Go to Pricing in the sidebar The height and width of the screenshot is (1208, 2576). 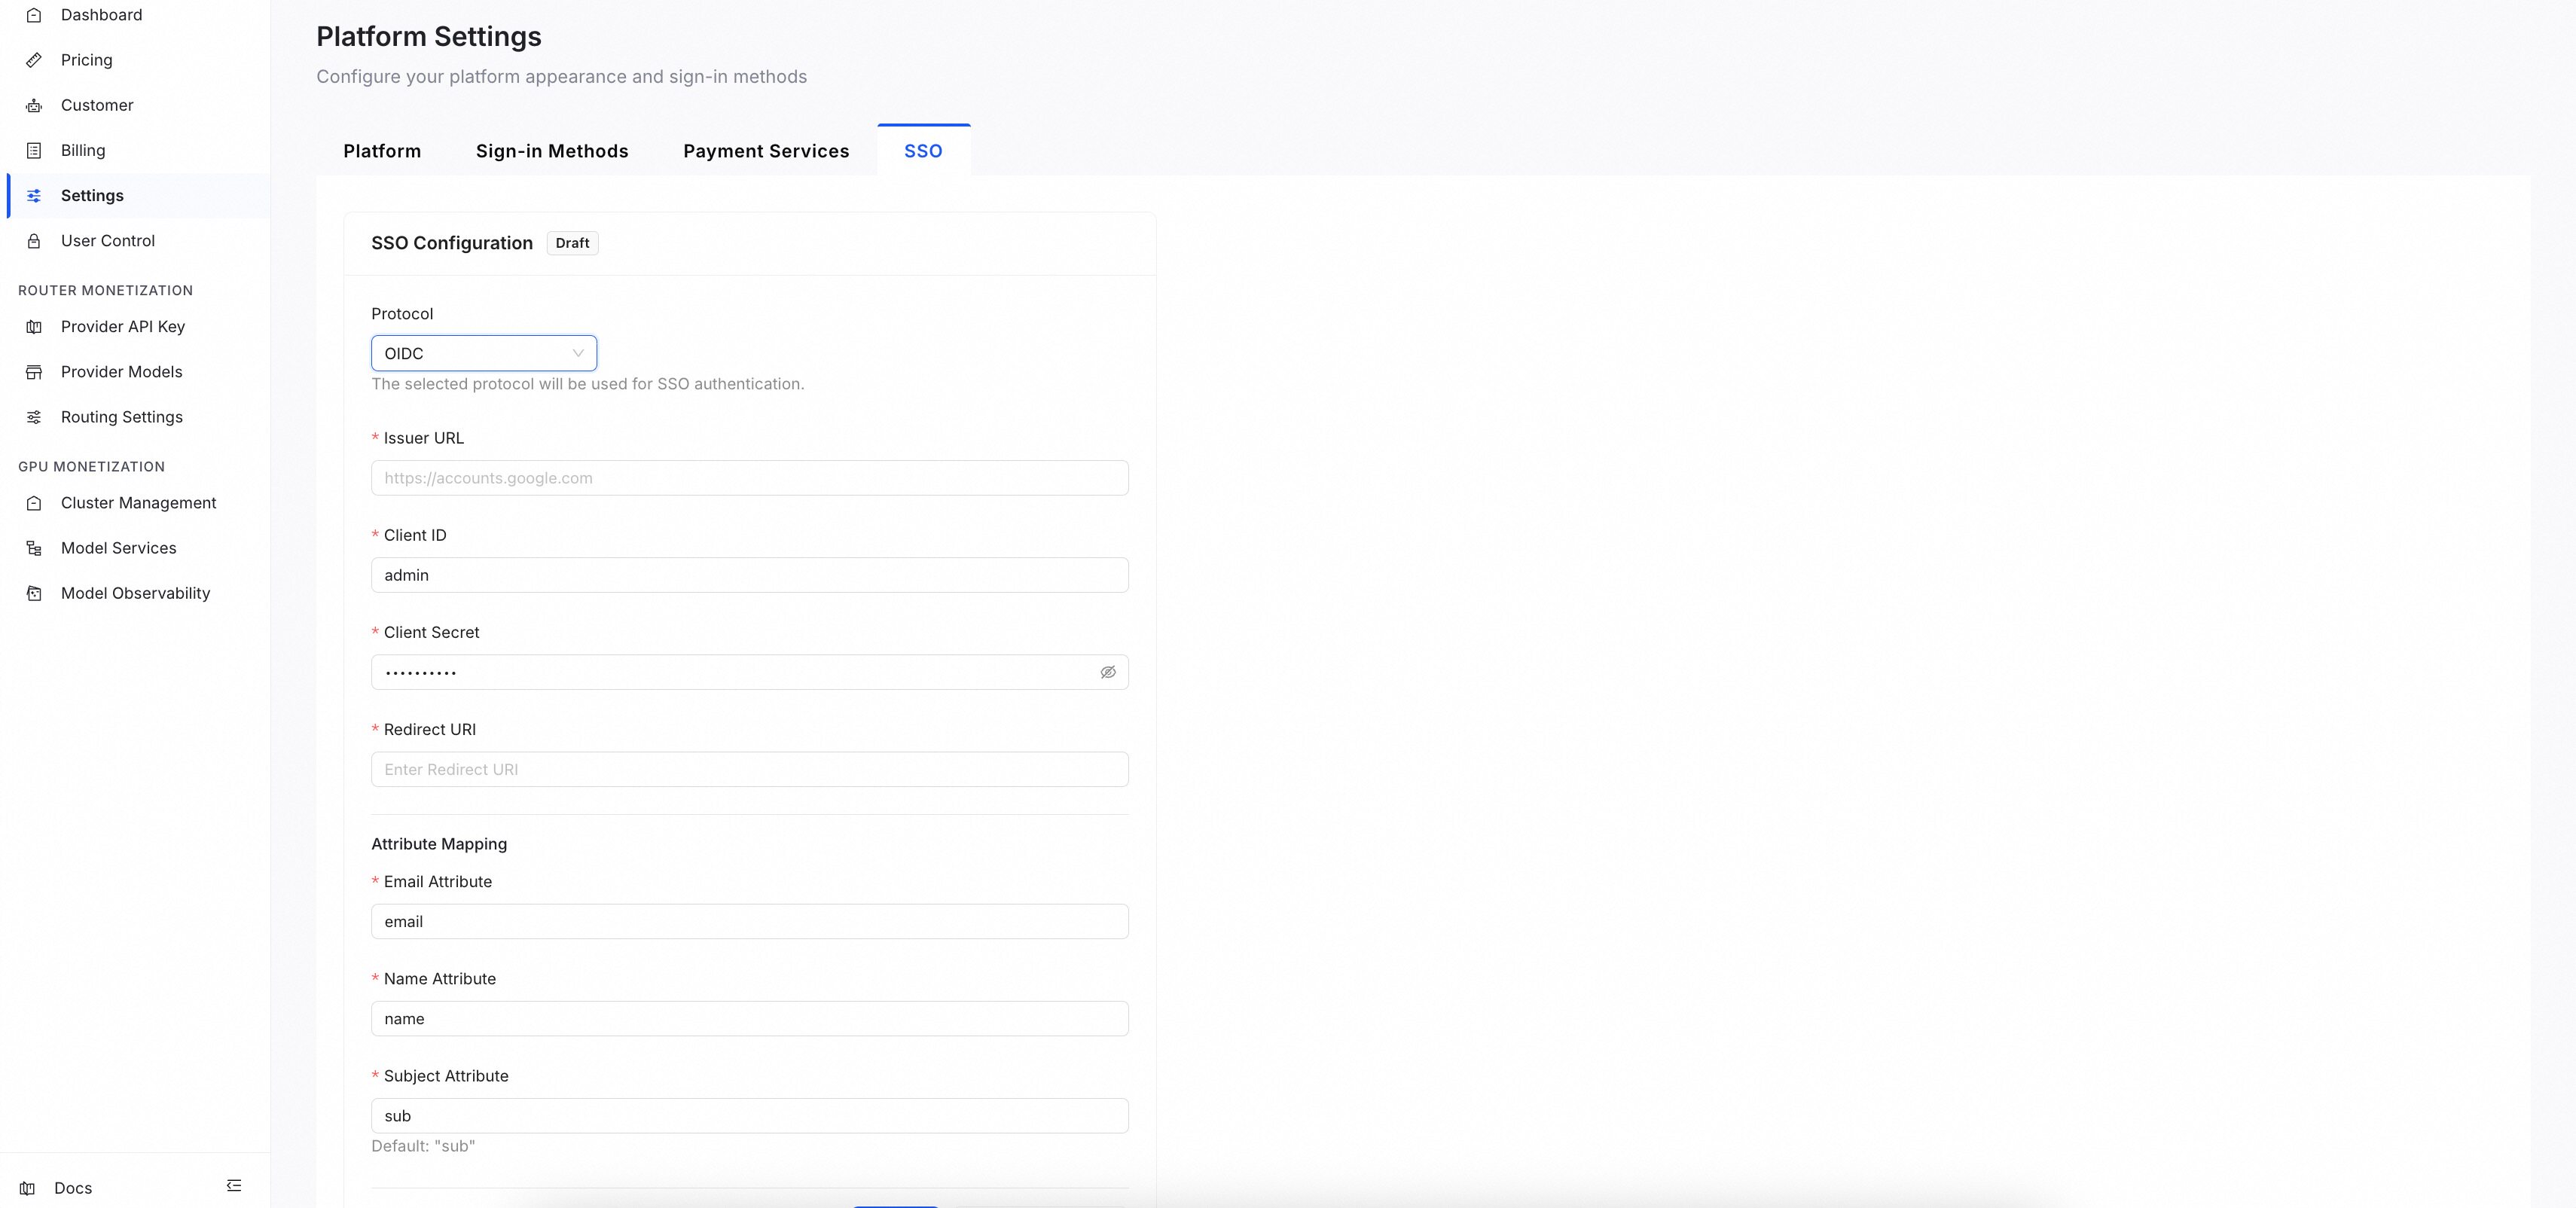tap(87, 60)
